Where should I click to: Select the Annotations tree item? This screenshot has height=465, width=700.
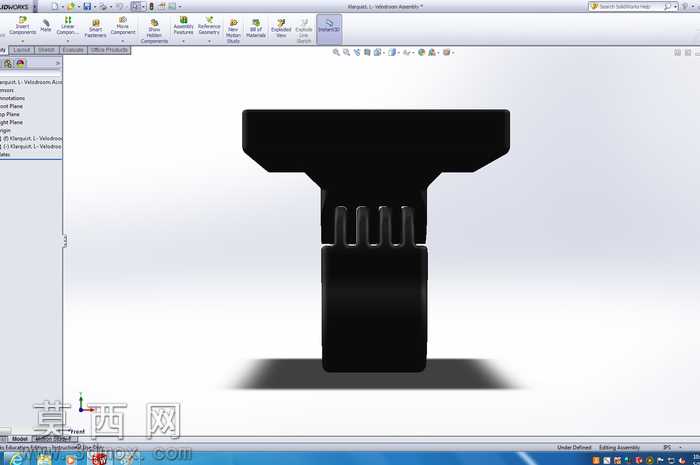coord(12,98)
